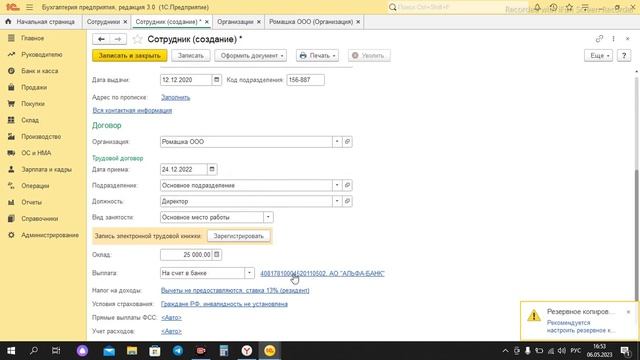Viewport: 640px width, 360px height.
Task: Expand the Должность dropdown arrow
Action: [337, 201]
